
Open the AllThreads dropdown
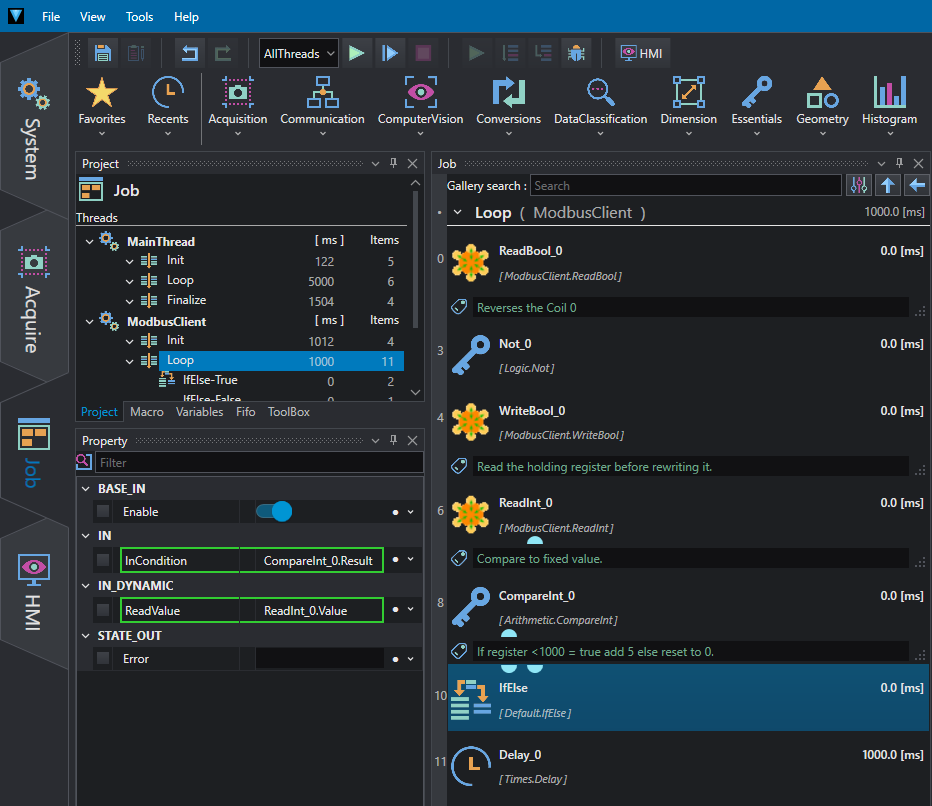tap(299, 53)
